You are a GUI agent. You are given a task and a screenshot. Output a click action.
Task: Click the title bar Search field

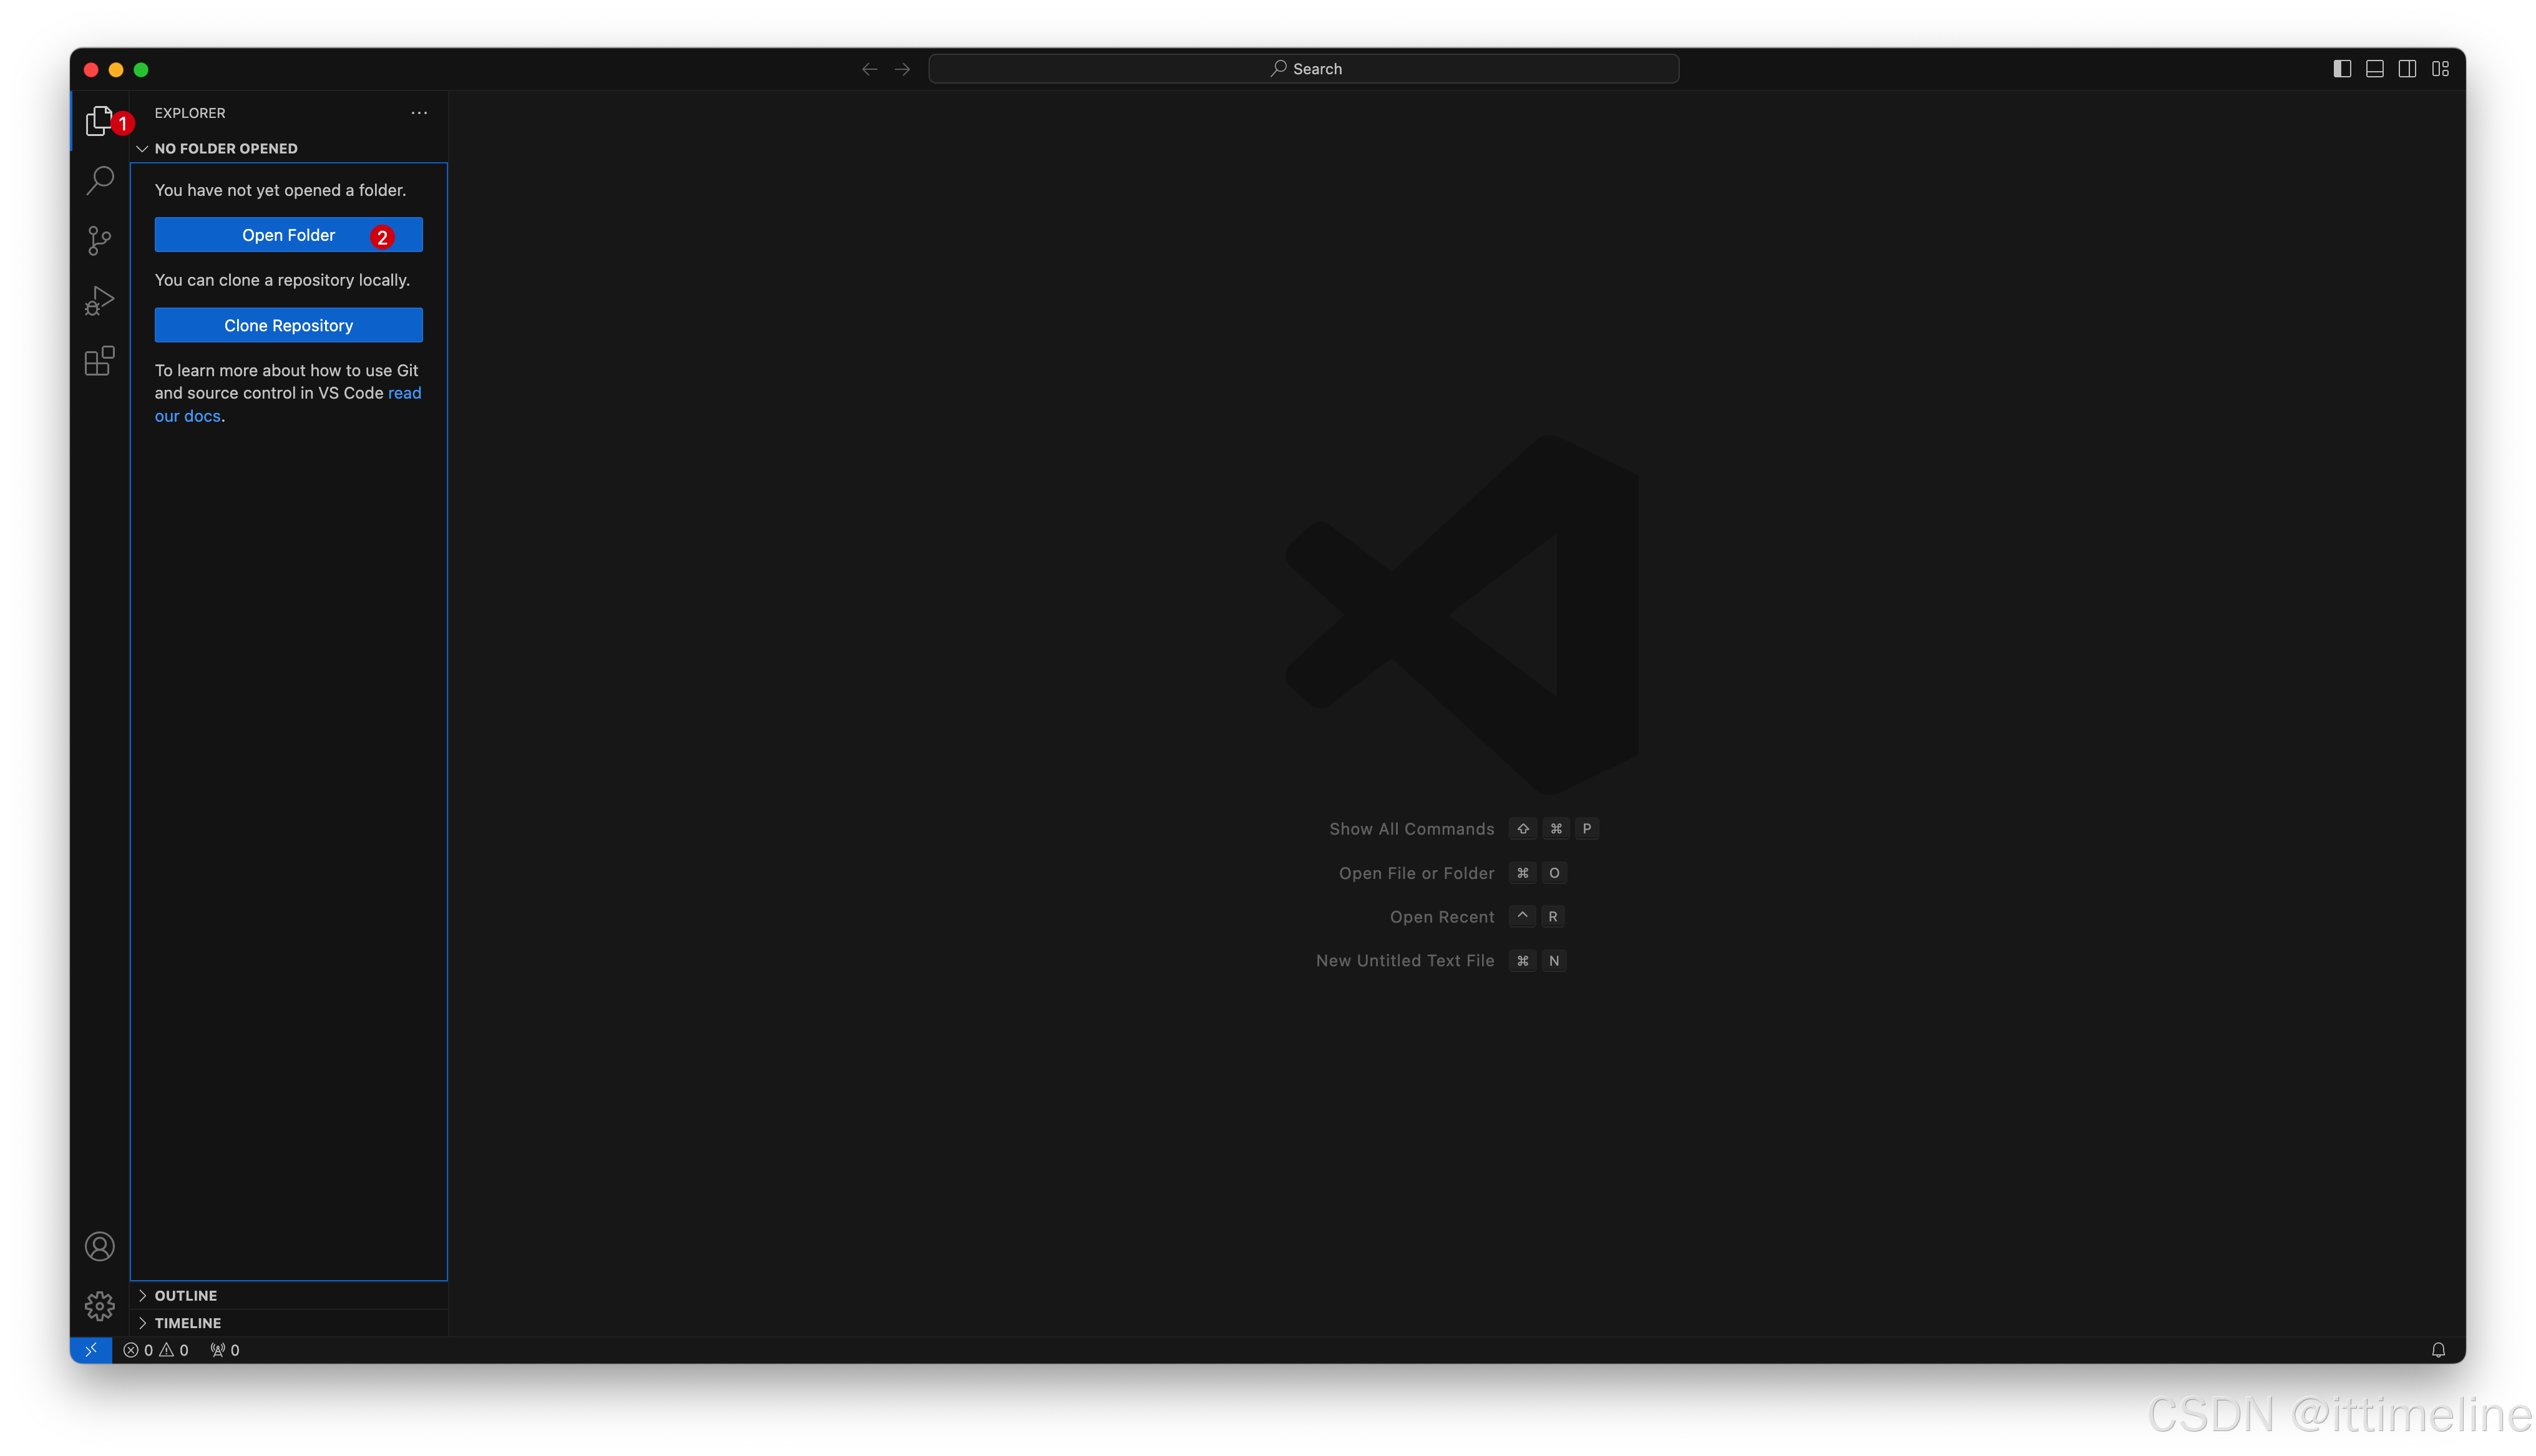pos(1303,69)
